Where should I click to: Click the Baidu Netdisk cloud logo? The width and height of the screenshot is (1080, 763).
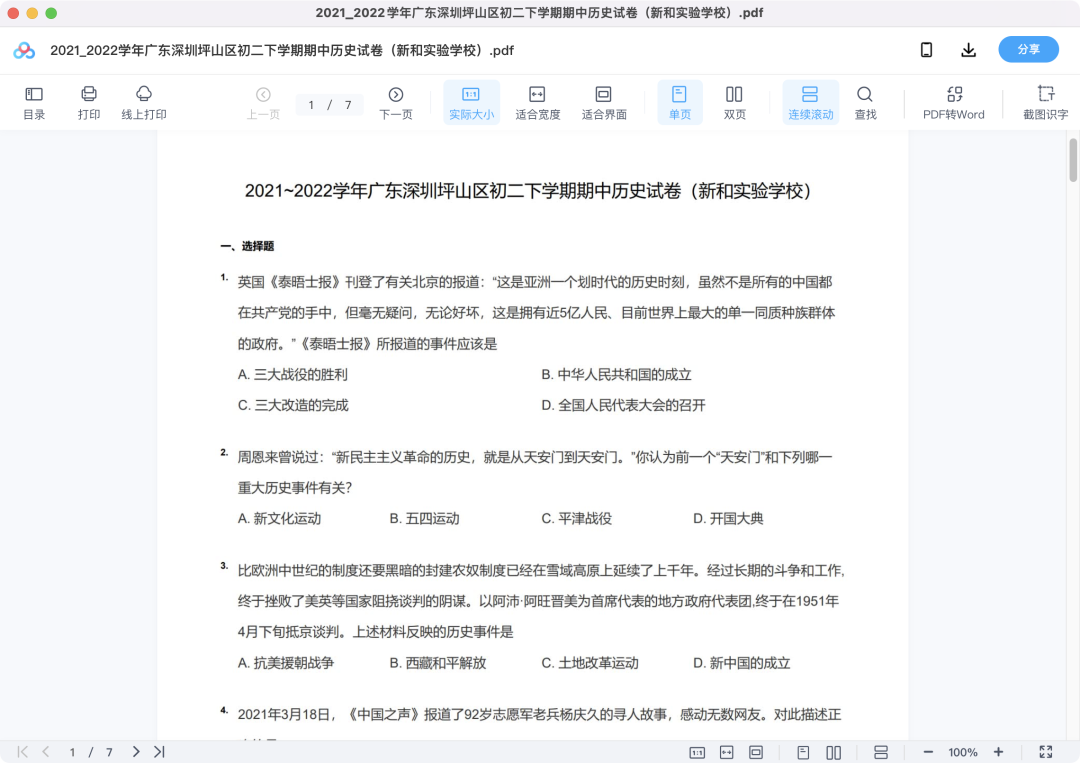point(24,50)
